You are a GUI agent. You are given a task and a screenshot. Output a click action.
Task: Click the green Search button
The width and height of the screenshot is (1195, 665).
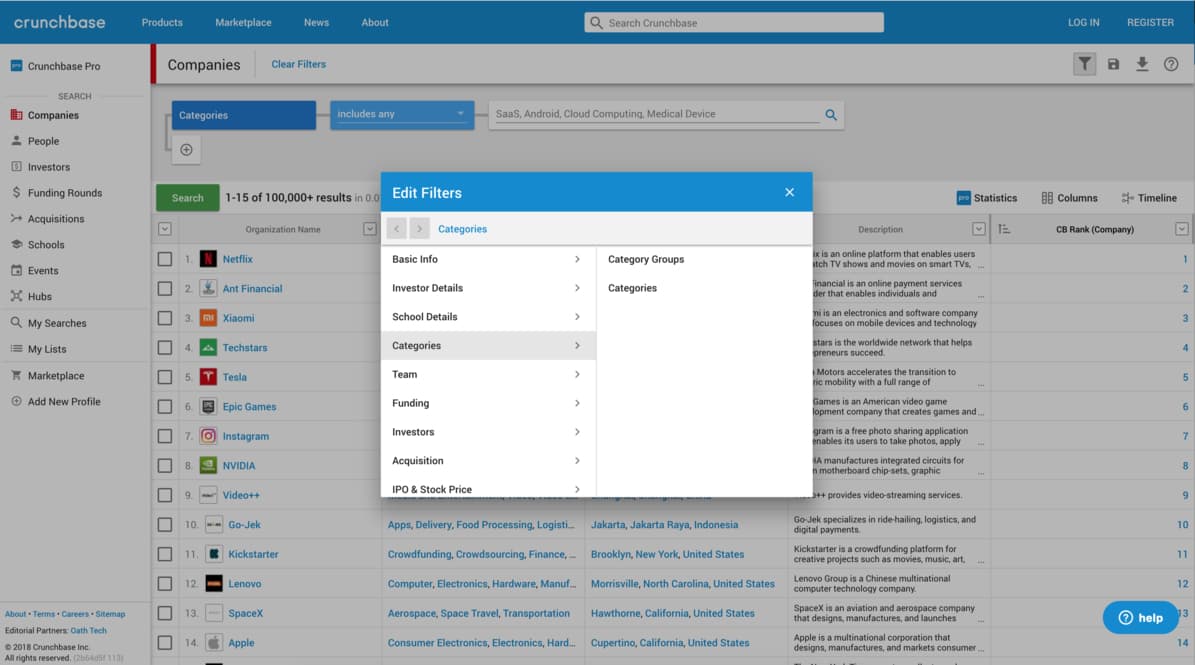pyautogui.click(x=187, y=198)
